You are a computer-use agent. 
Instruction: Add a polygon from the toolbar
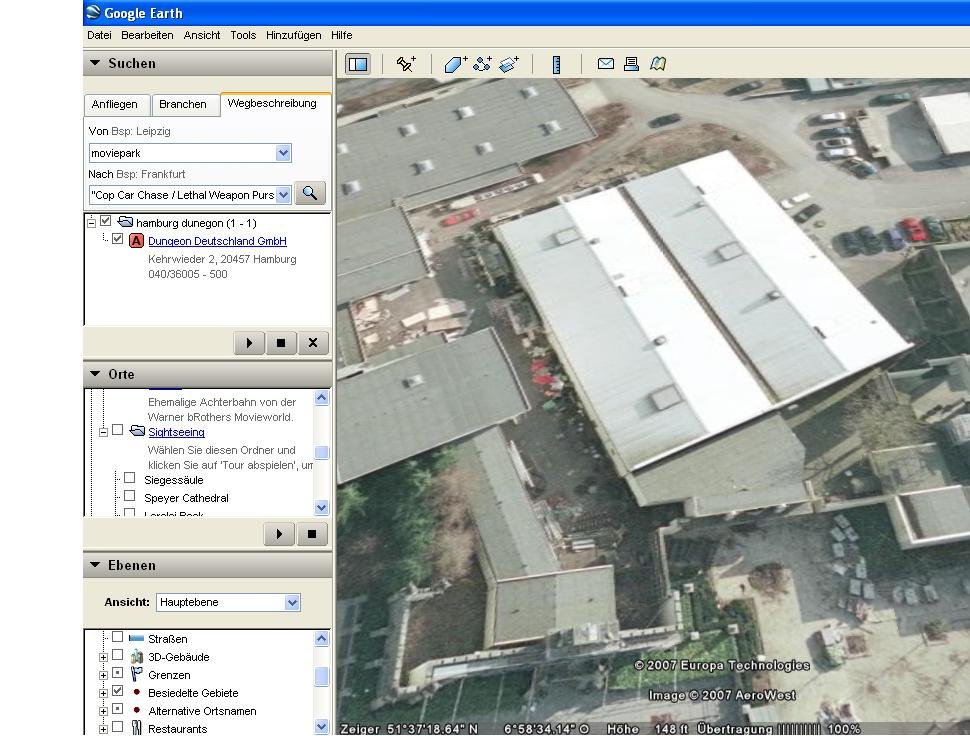(455, 64)
